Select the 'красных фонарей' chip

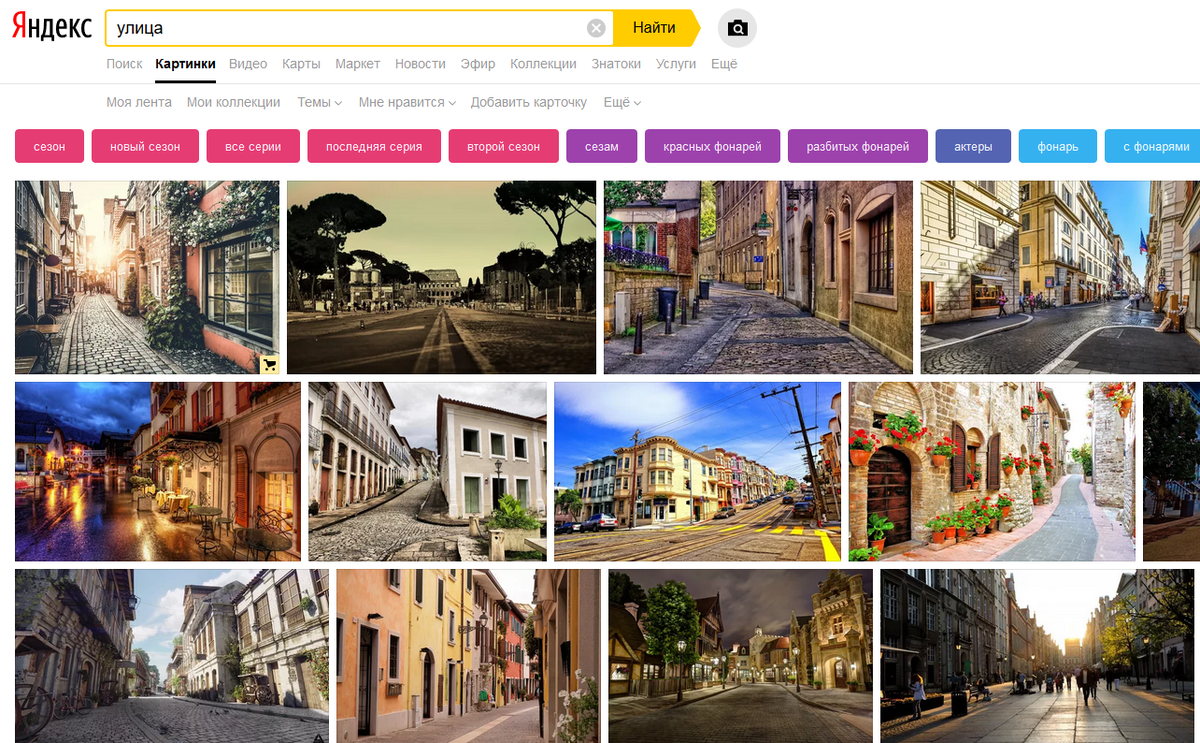[x=712, y=146]
